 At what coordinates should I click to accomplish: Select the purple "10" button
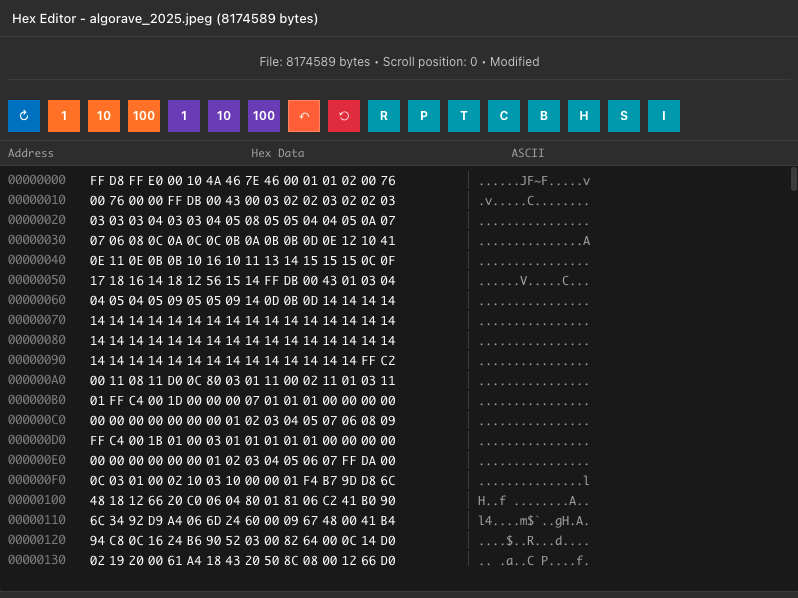point(224,116)
